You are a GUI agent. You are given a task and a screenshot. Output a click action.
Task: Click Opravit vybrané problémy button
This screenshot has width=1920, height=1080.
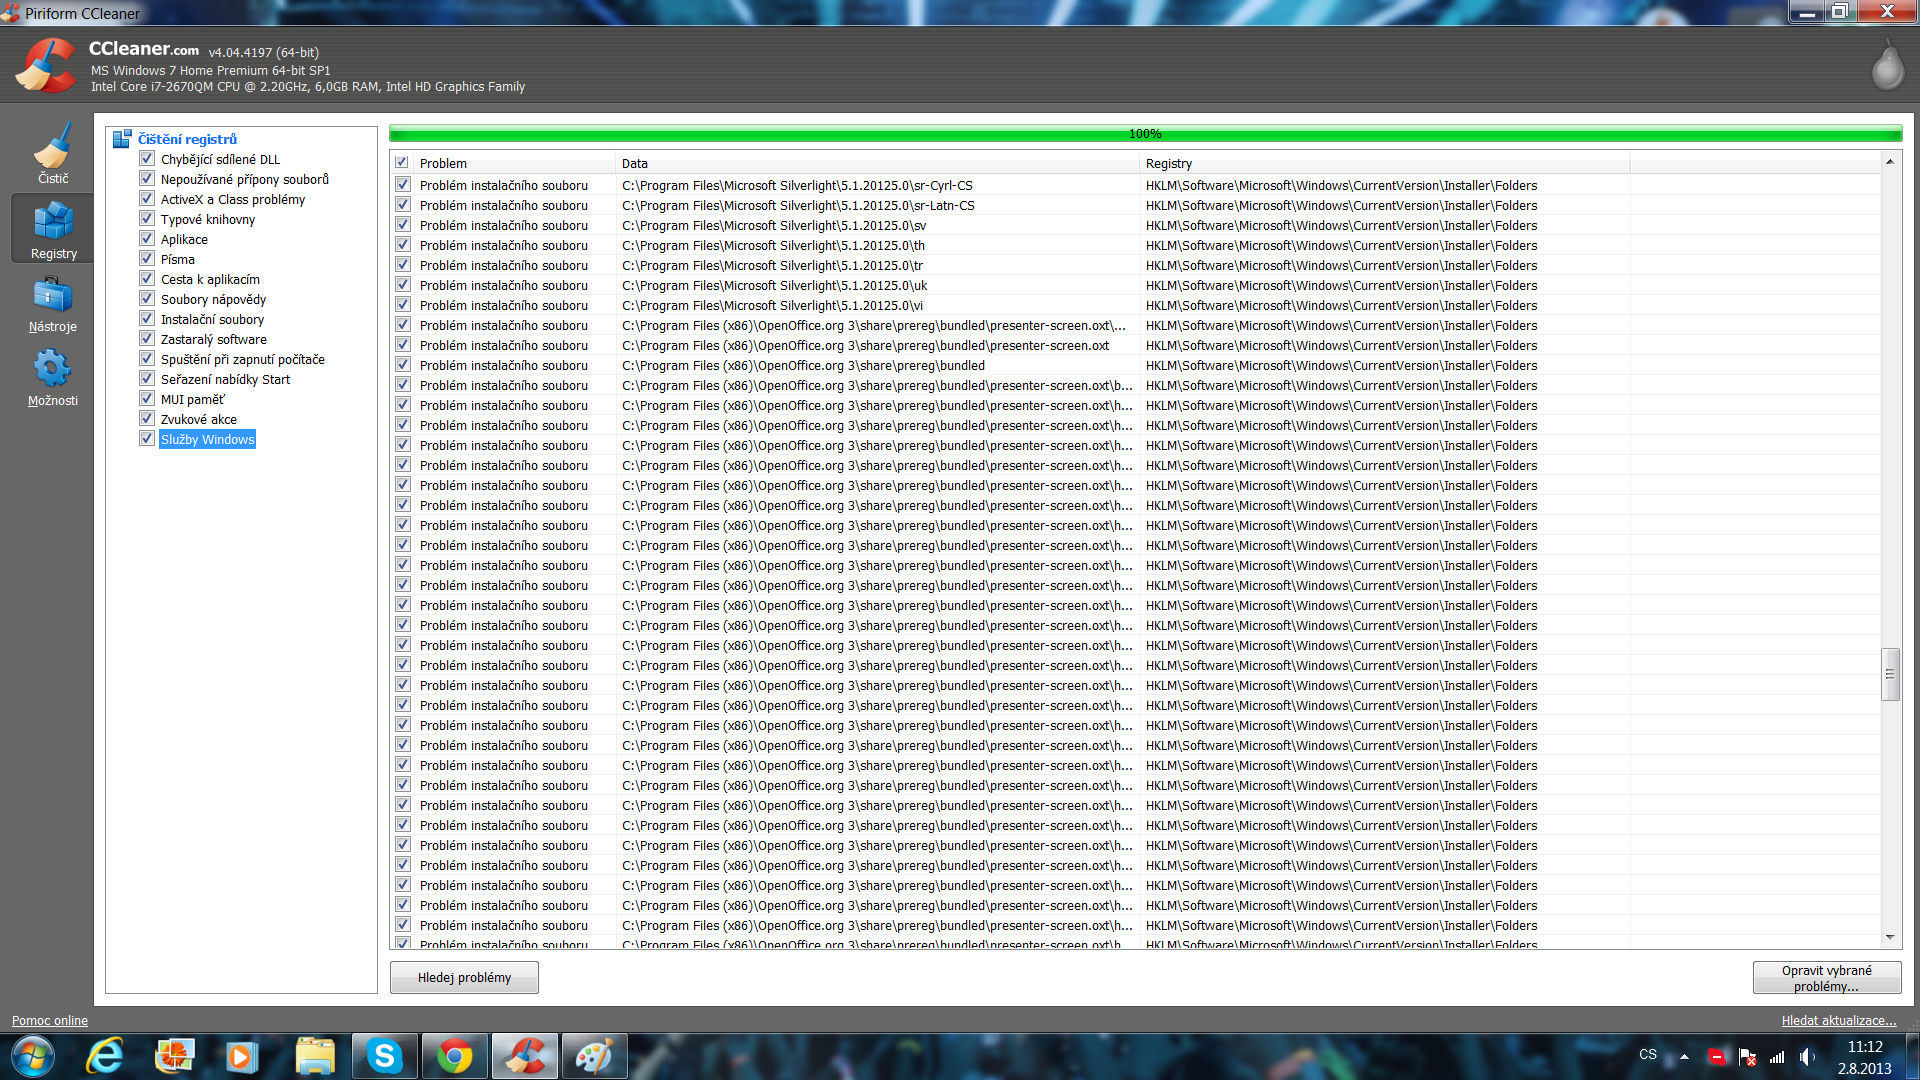click(x=1826, y=978)
